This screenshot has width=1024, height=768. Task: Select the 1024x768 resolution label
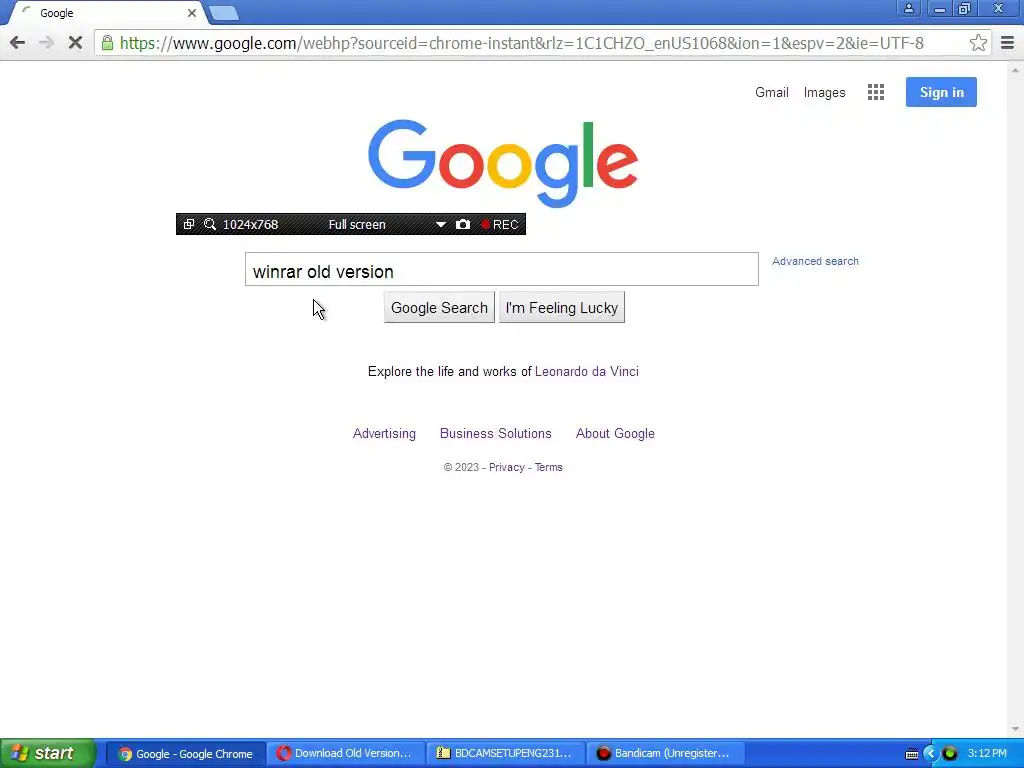tap(250, 224)
